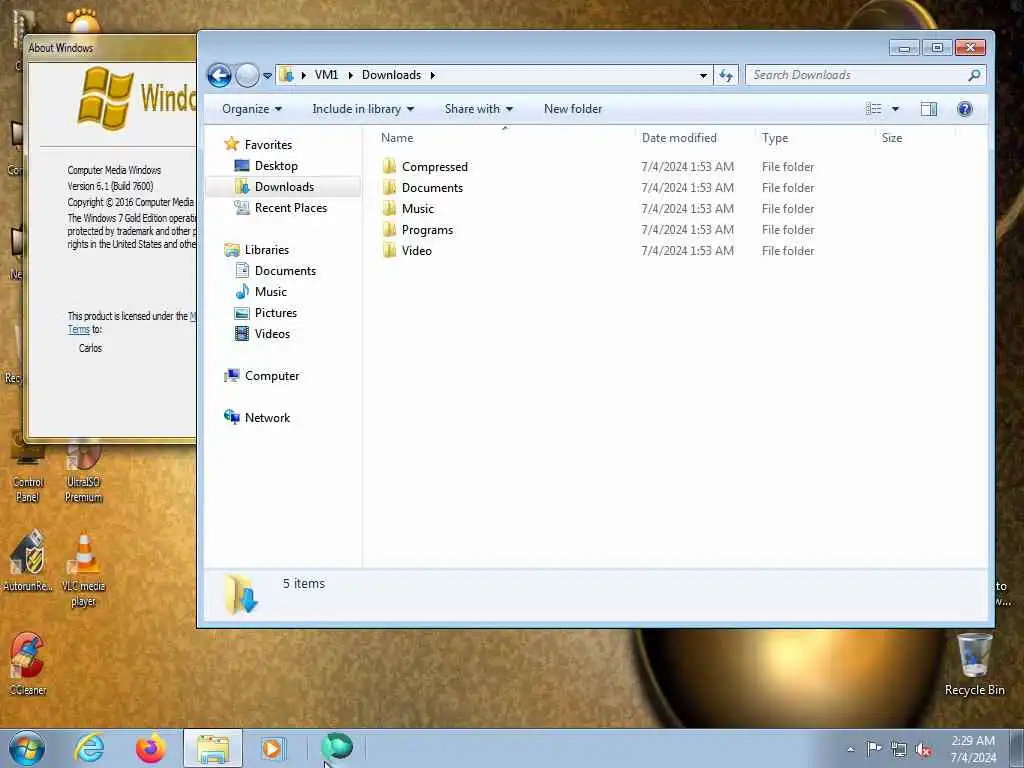The width and height of the screenshot is (1024, 768).
Task: Open address bar previous locations dropdown
Action: 703,76
